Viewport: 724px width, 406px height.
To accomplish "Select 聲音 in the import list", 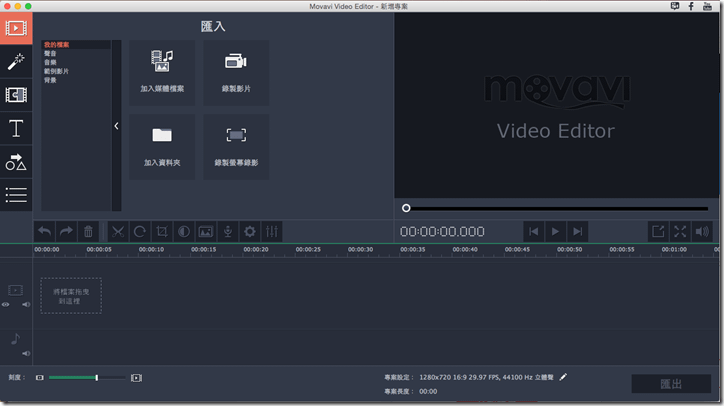I will pos(50,54).
